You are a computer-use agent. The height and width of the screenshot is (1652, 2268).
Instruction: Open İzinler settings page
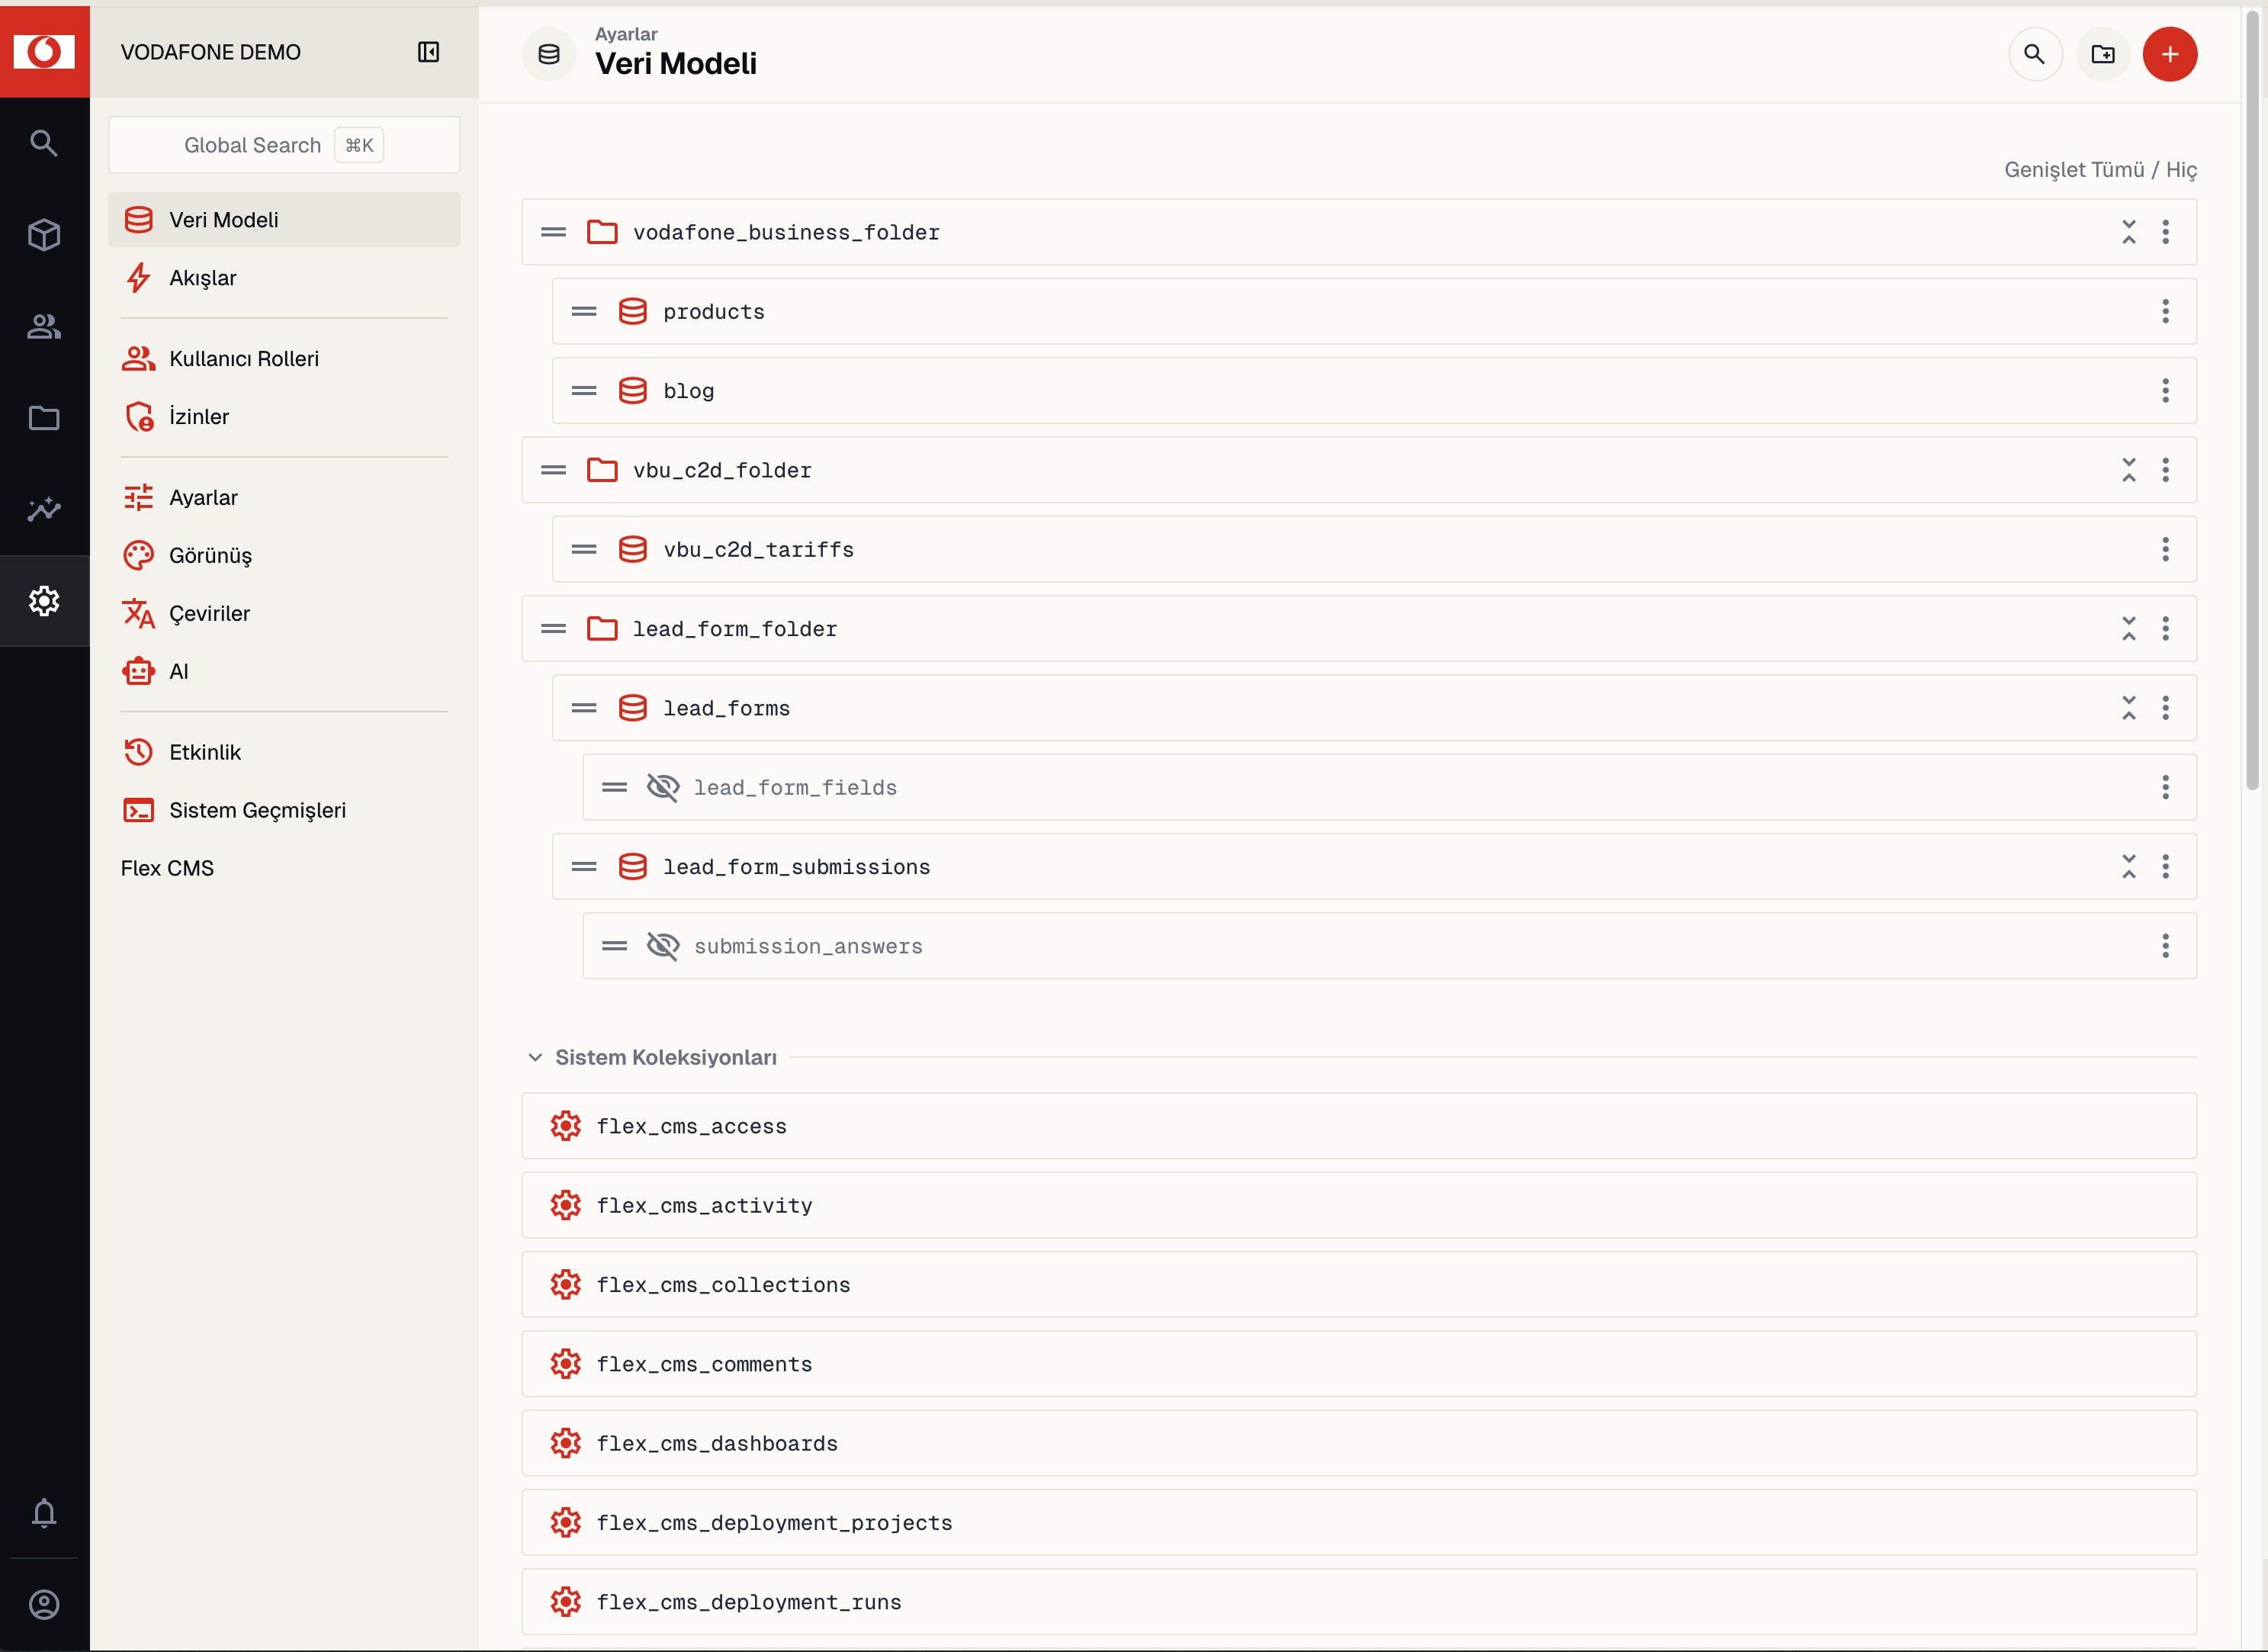(284, 416)
